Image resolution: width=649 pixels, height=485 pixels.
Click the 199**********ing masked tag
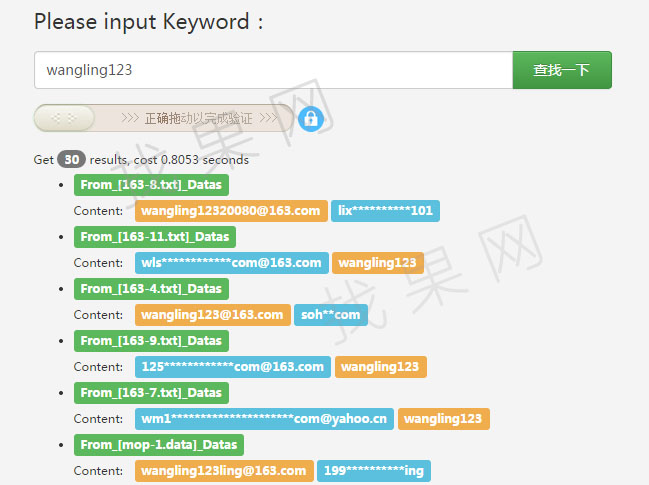374,471
